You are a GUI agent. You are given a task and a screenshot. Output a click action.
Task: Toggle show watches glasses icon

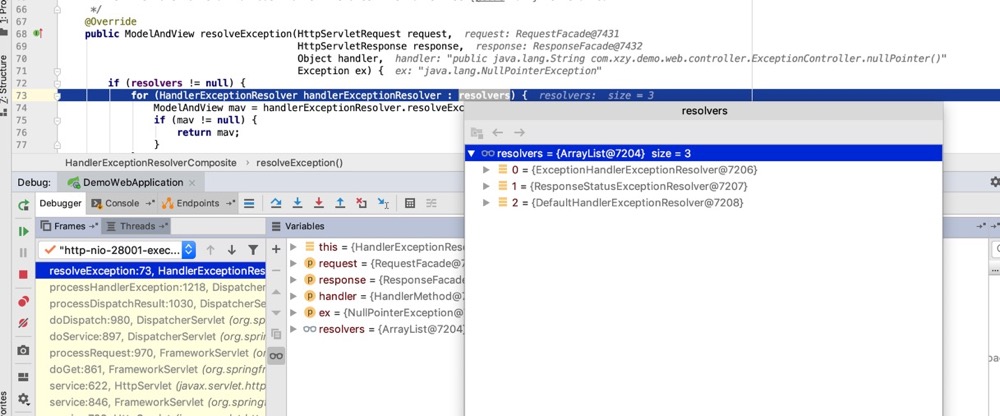click(276, 356)
